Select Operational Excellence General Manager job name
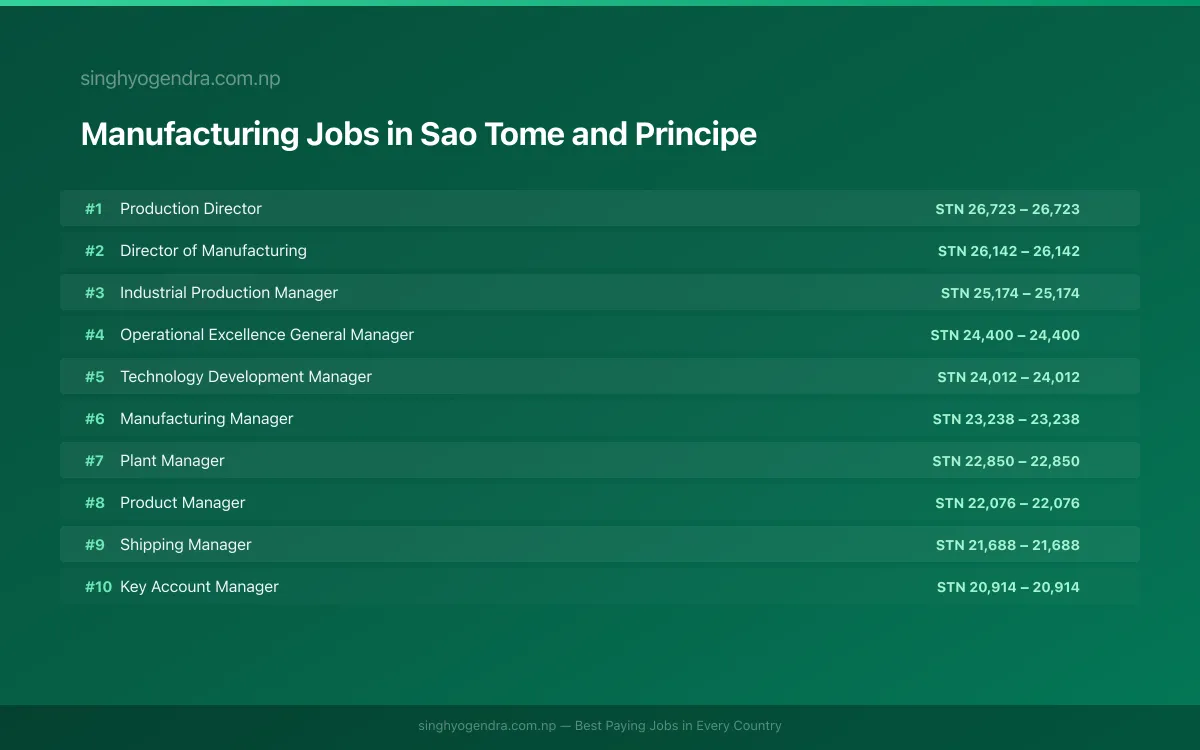 click(x=267, y=335)
